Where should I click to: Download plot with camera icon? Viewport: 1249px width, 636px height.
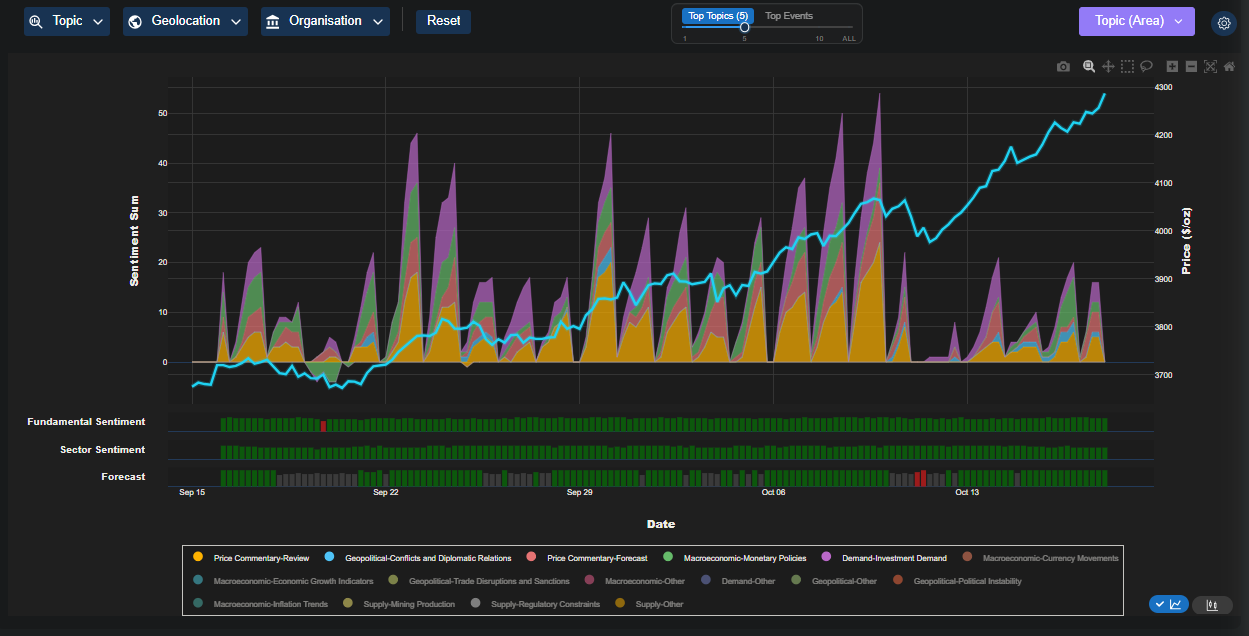pyautogui.click(x=1063, y=67)
